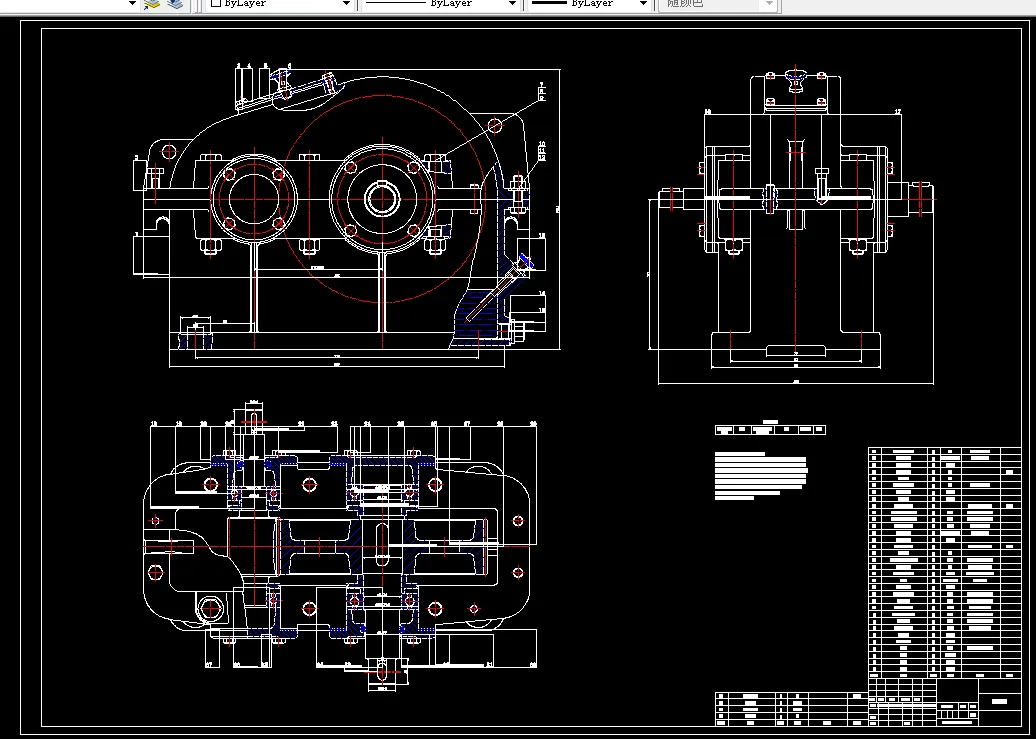Expand the layer list dropdown arrow
This screenshot has width=1036, height=739.
coord(132,3)
